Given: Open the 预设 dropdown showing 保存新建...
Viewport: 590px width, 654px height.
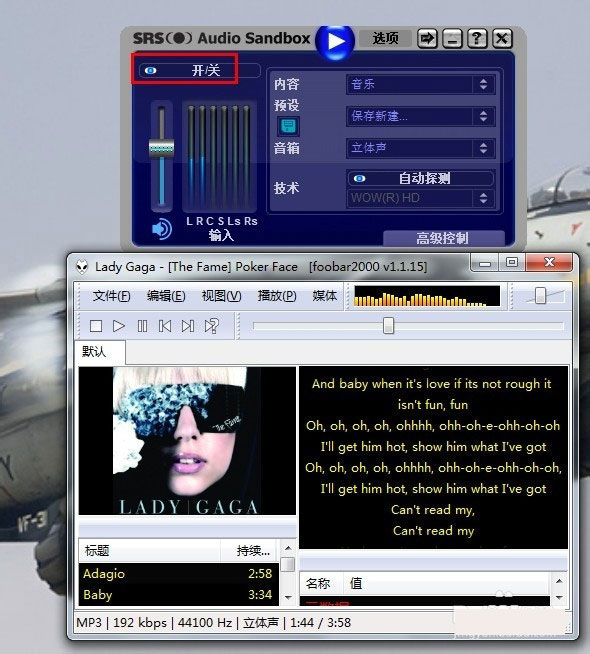Looking at the screenshot, I should tap(421, 116).
